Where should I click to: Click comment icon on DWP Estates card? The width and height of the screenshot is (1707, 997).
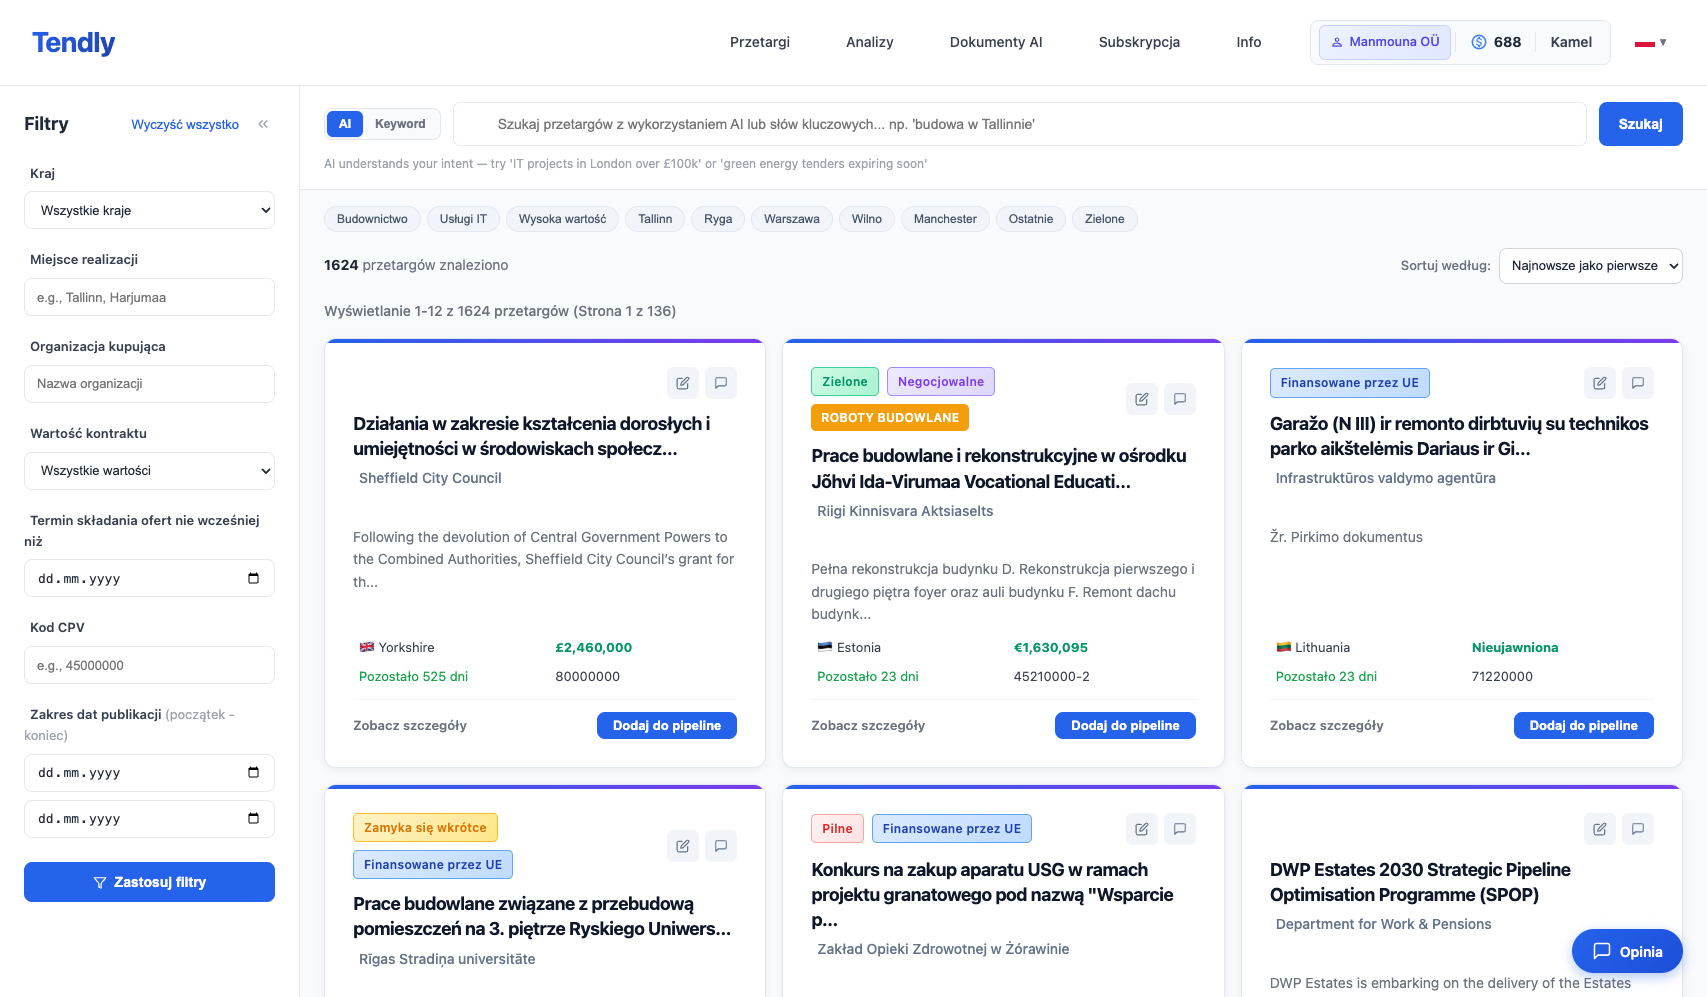tap(1638, 829)
